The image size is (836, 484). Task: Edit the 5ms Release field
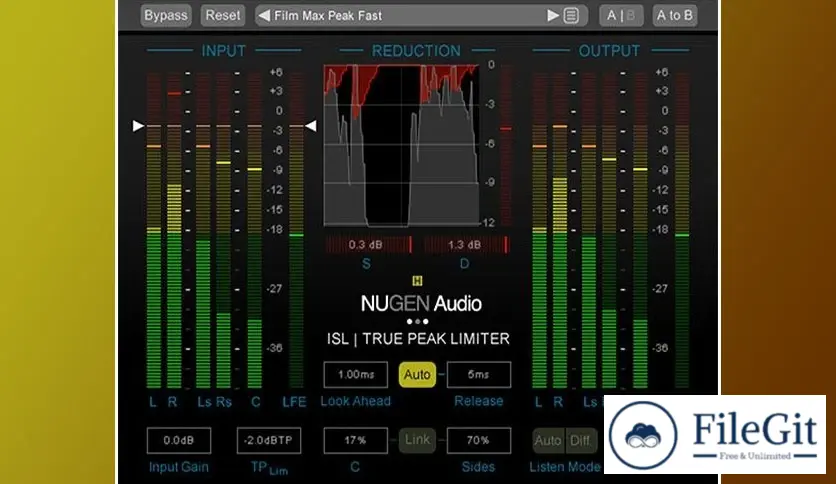pyautogui.click(x=478, y=375)
